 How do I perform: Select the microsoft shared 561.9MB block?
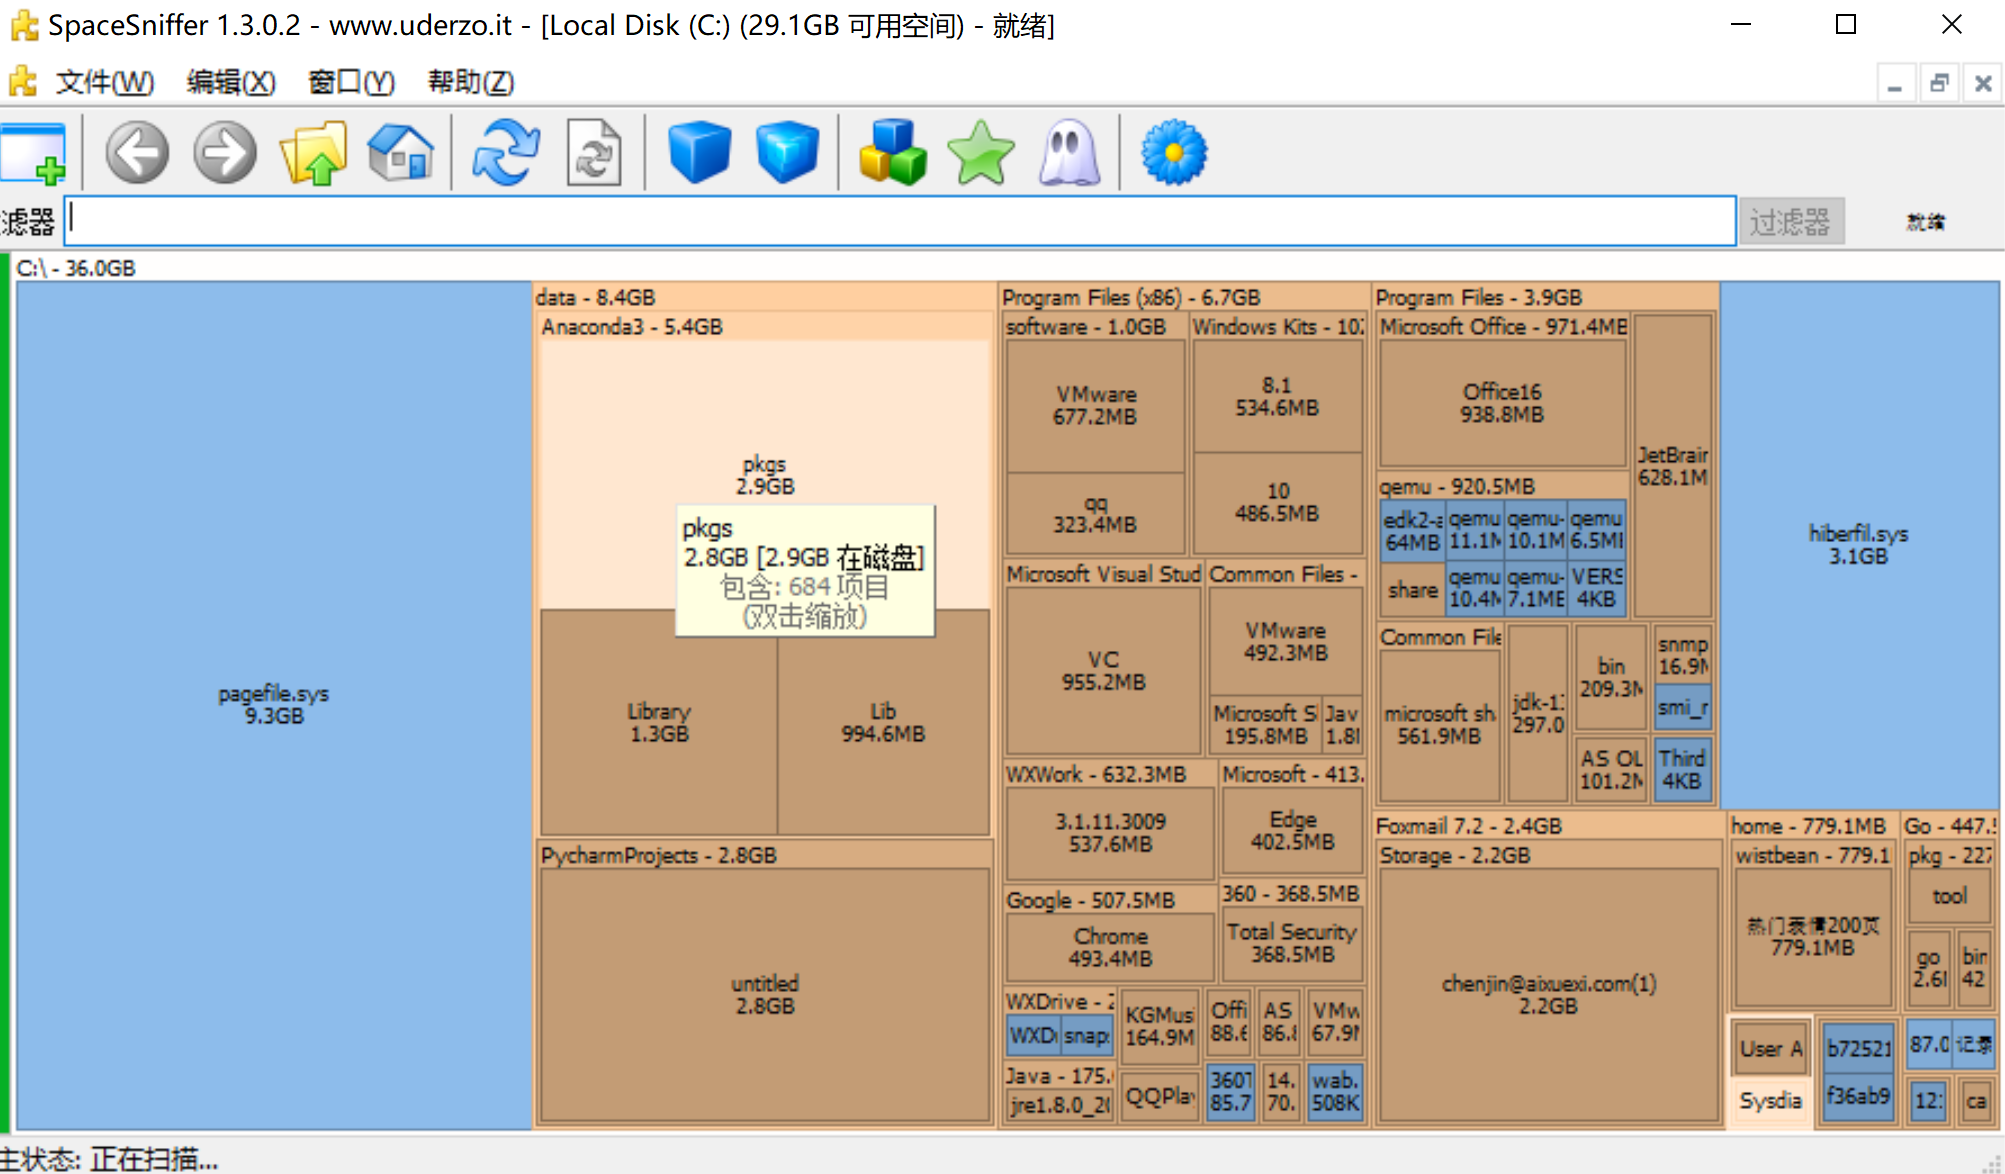click(x=1439, y=725)
